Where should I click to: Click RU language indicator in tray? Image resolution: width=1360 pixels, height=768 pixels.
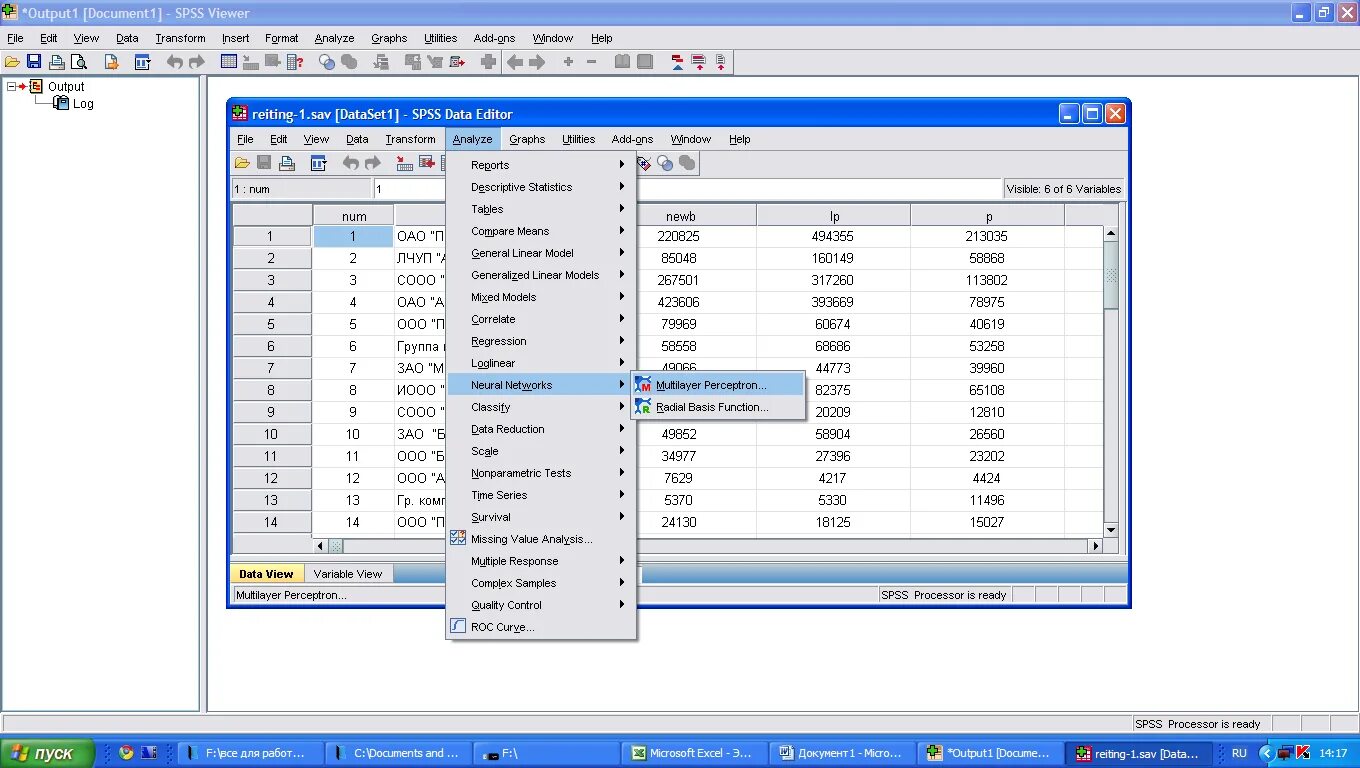pyautogui.click(x=1239, y=753)
